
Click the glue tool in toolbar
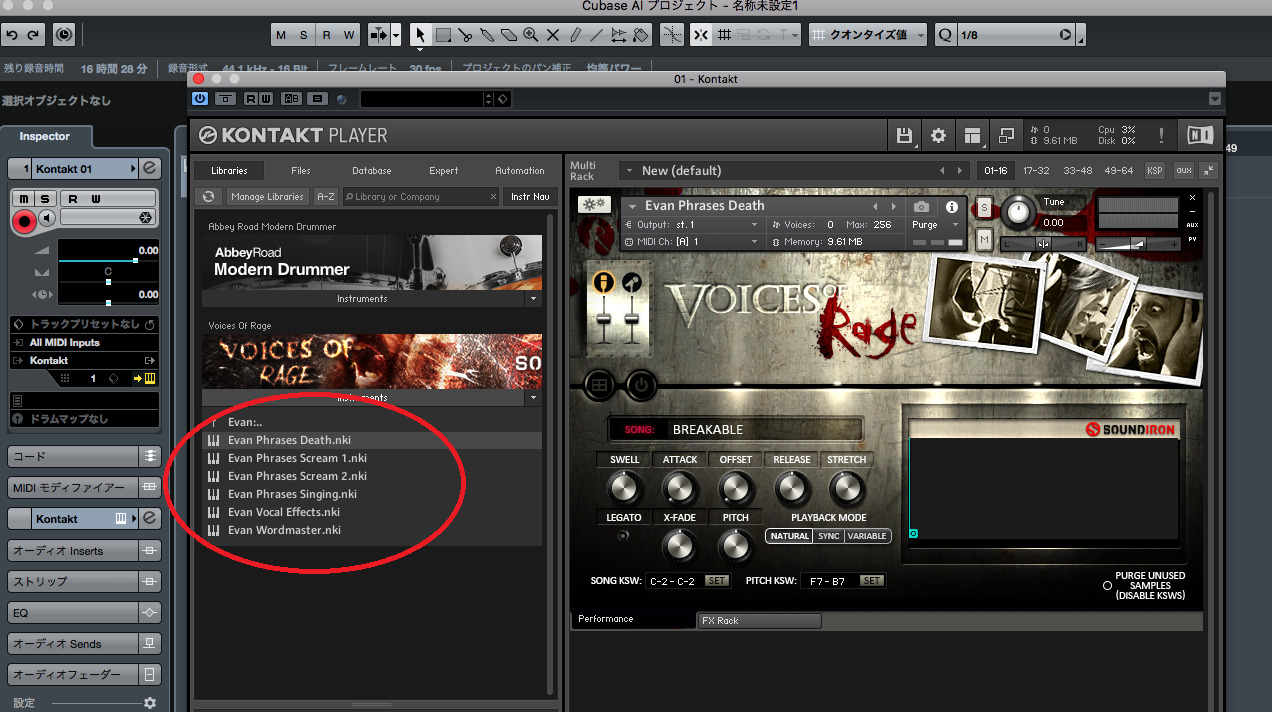click(487, 35)
